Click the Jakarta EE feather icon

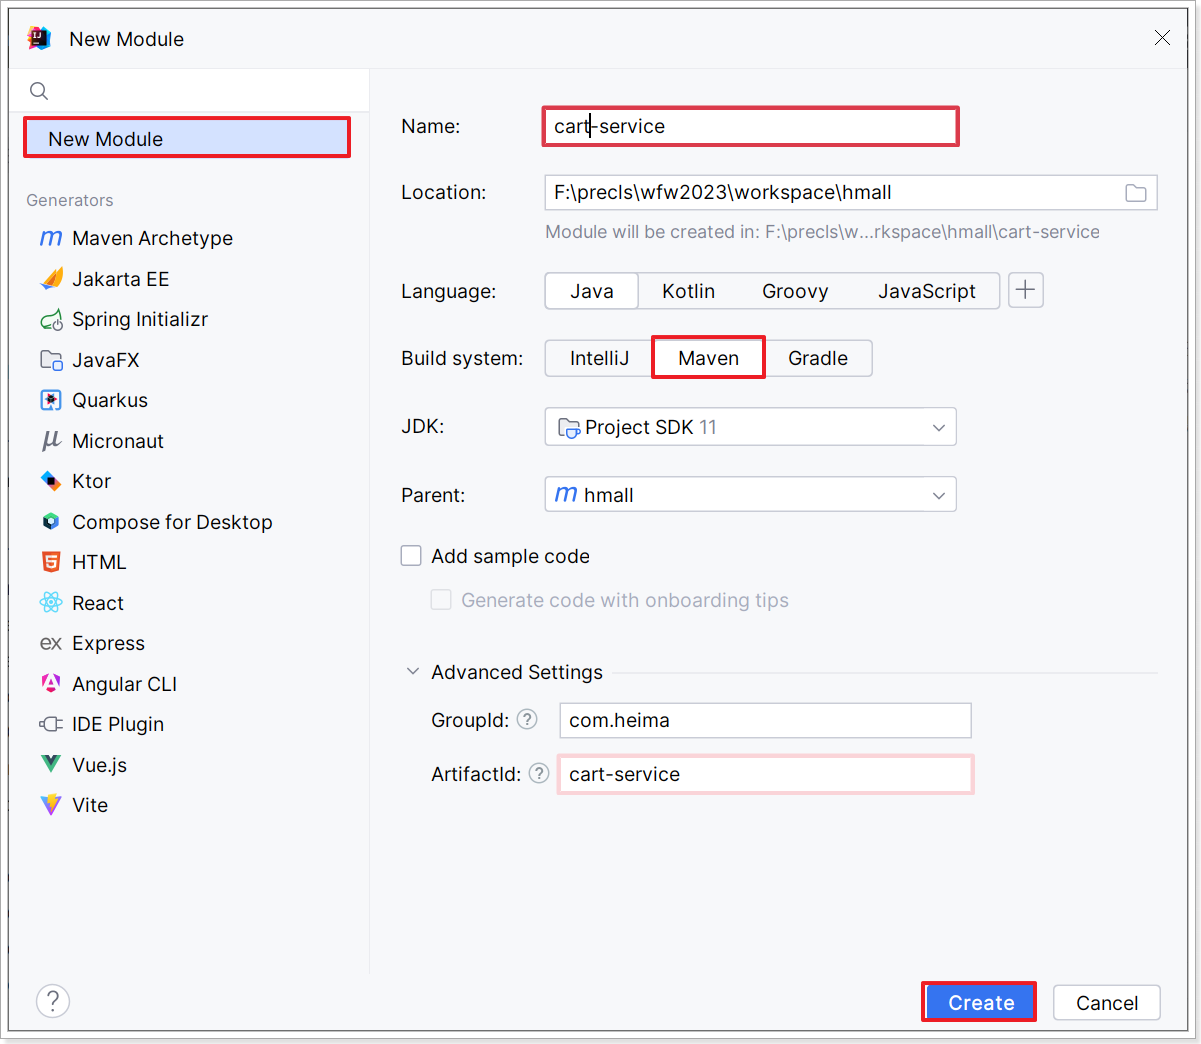pyautogui.click(x=51, y=279)
